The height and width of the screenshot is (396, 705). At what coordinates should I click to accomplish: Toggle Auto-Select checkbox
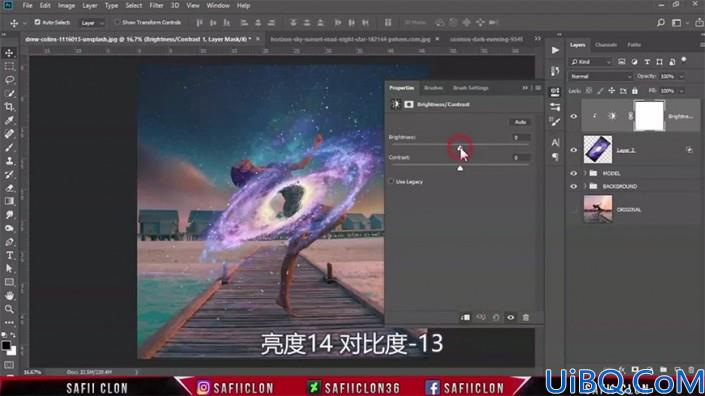pos(37,22)
